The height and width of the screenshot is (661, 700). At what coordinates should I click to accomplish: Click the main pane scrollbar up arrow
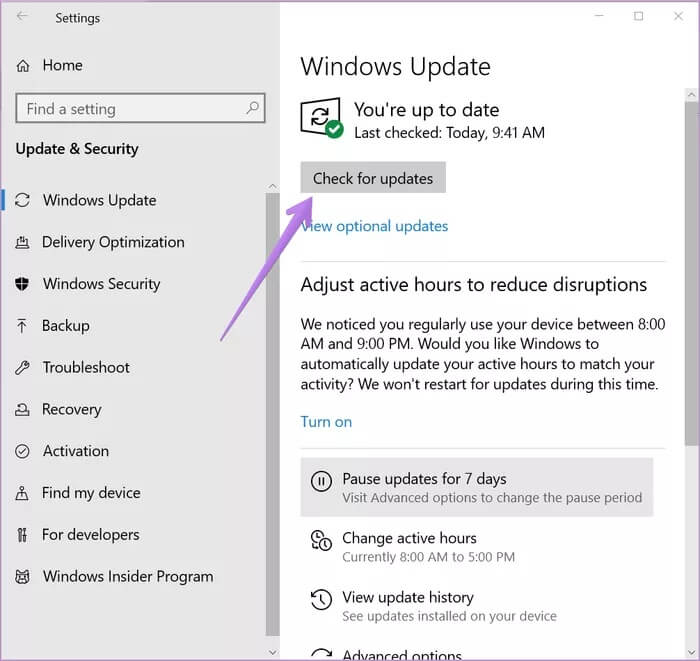pyautogui.click(x=692, y=95)
